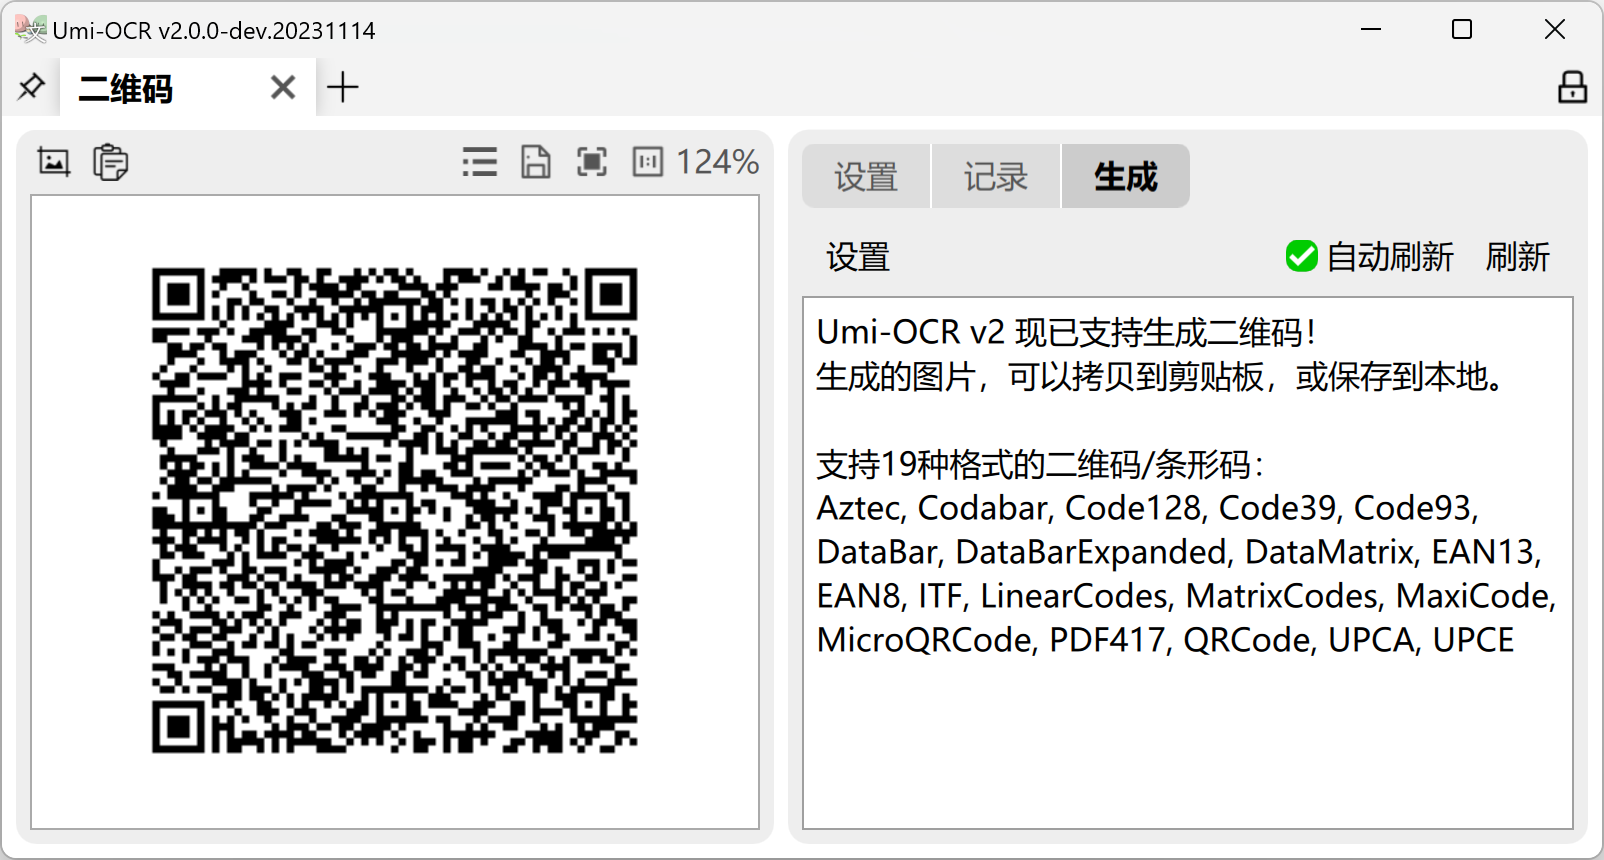Open 设置 under the 生成 tab
This screenshot has width=1604, height=860.
click(x=858, y=257)
